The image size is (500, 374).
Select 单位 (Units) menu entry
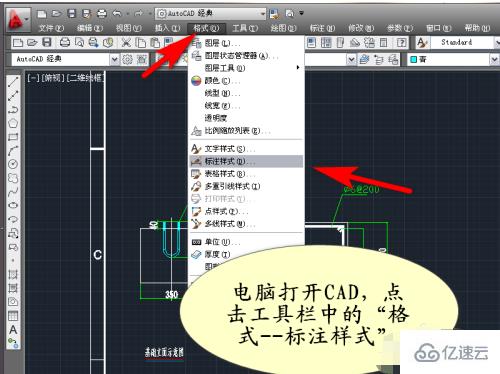point(247,242)
